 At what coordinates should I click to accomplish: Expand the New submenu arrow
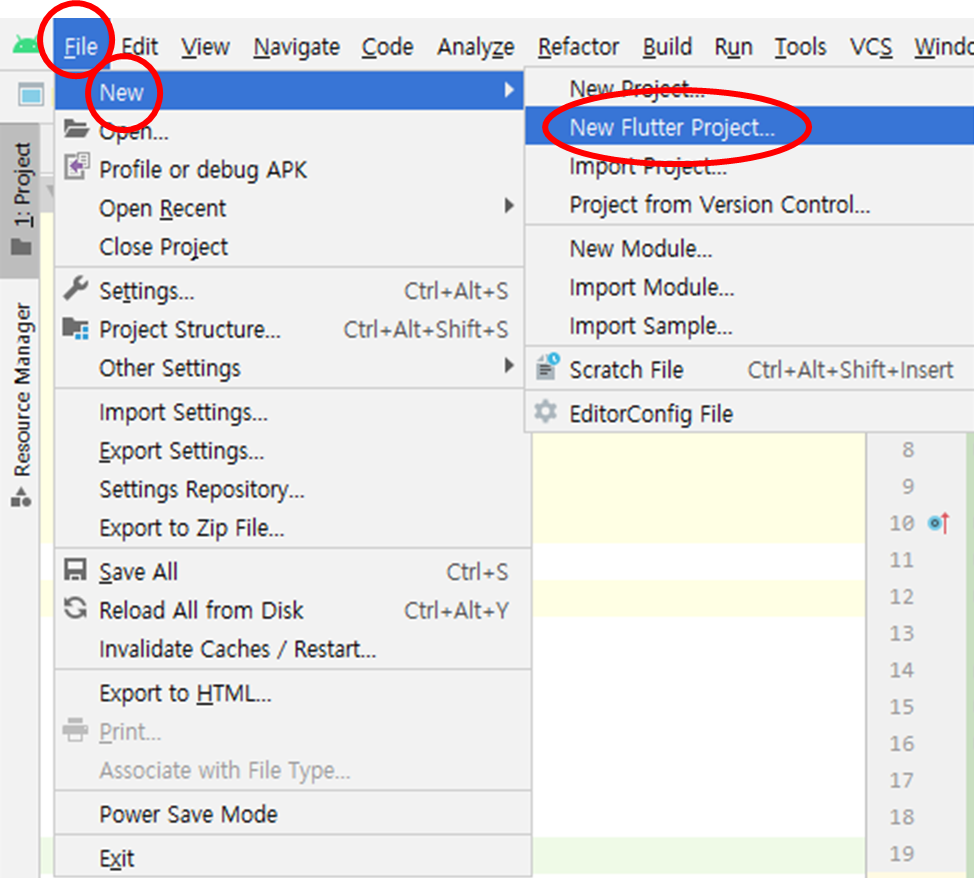pos(509,90)
